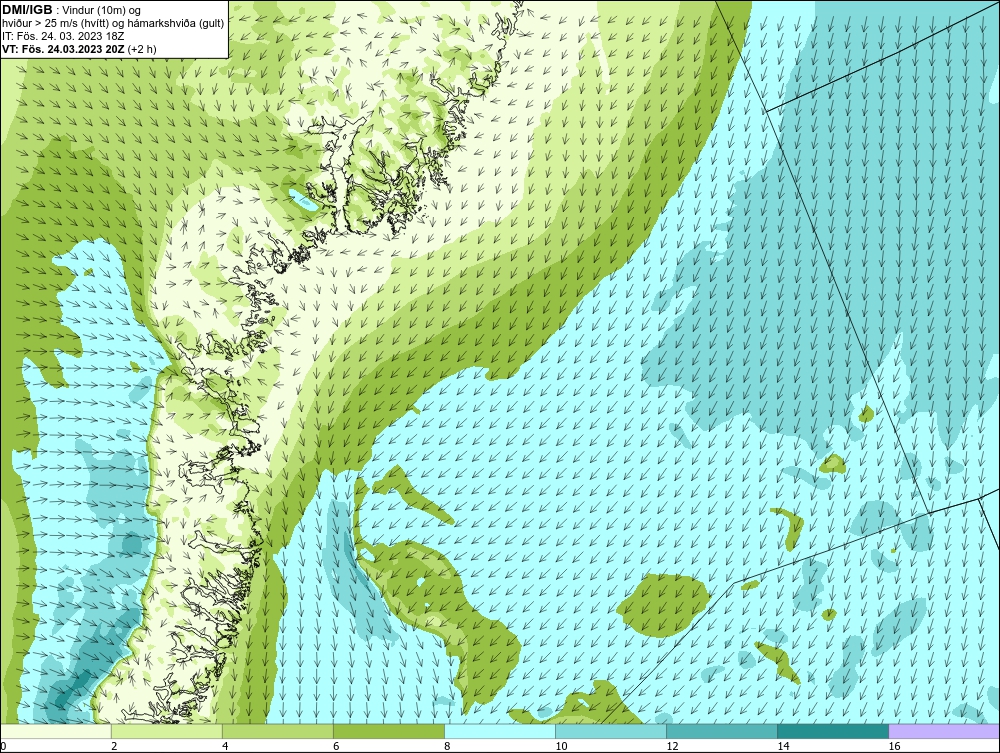
Task: Click the legend label '10'
Action: (x=561, y=746)
